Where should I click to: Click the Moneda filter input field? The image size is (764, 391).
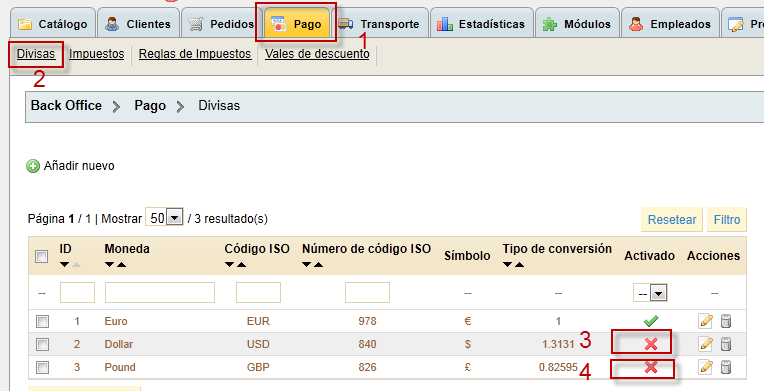[160, 293]
